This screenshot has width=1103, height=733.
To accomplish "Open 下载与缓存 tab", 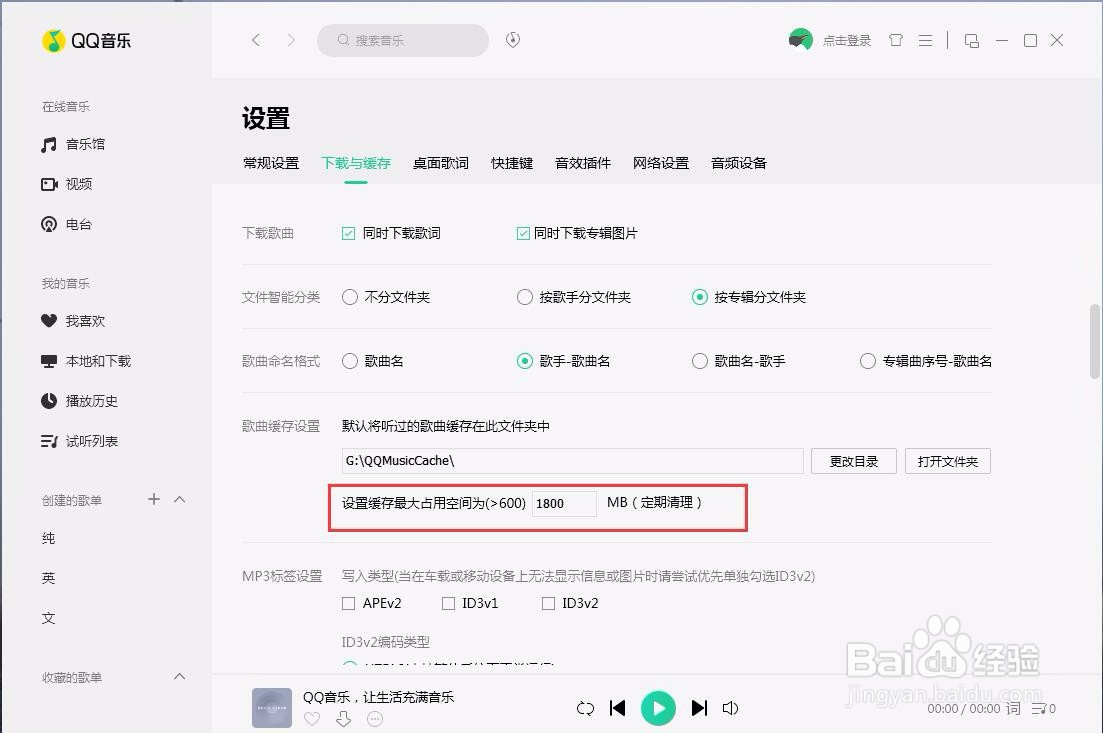I will 356,163.
